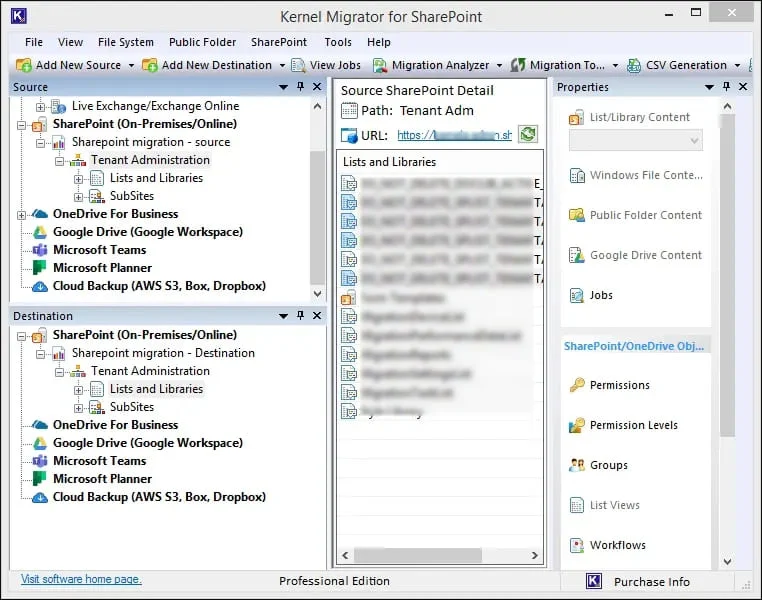762x600 pixels.
Task: Open the Public Folder menu
Action: point(203,42)
